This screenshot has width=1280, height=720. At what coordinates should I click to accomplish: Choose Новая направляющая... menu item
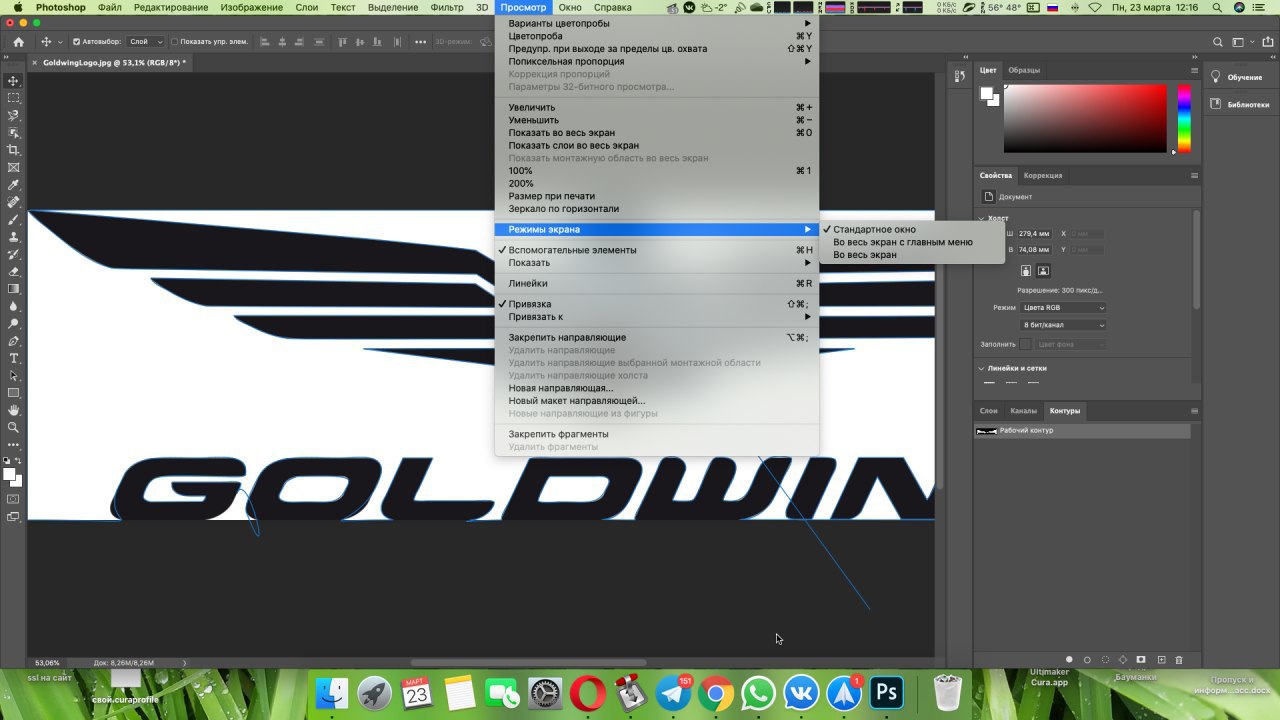coord(657,388)
